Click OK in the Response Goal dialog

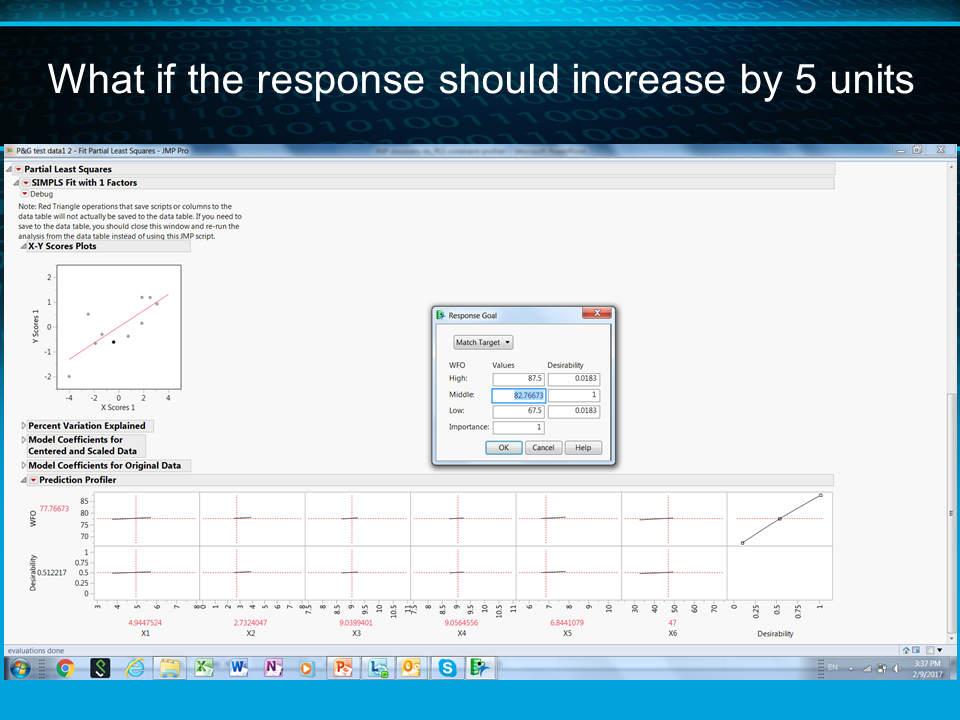[503, 447]
